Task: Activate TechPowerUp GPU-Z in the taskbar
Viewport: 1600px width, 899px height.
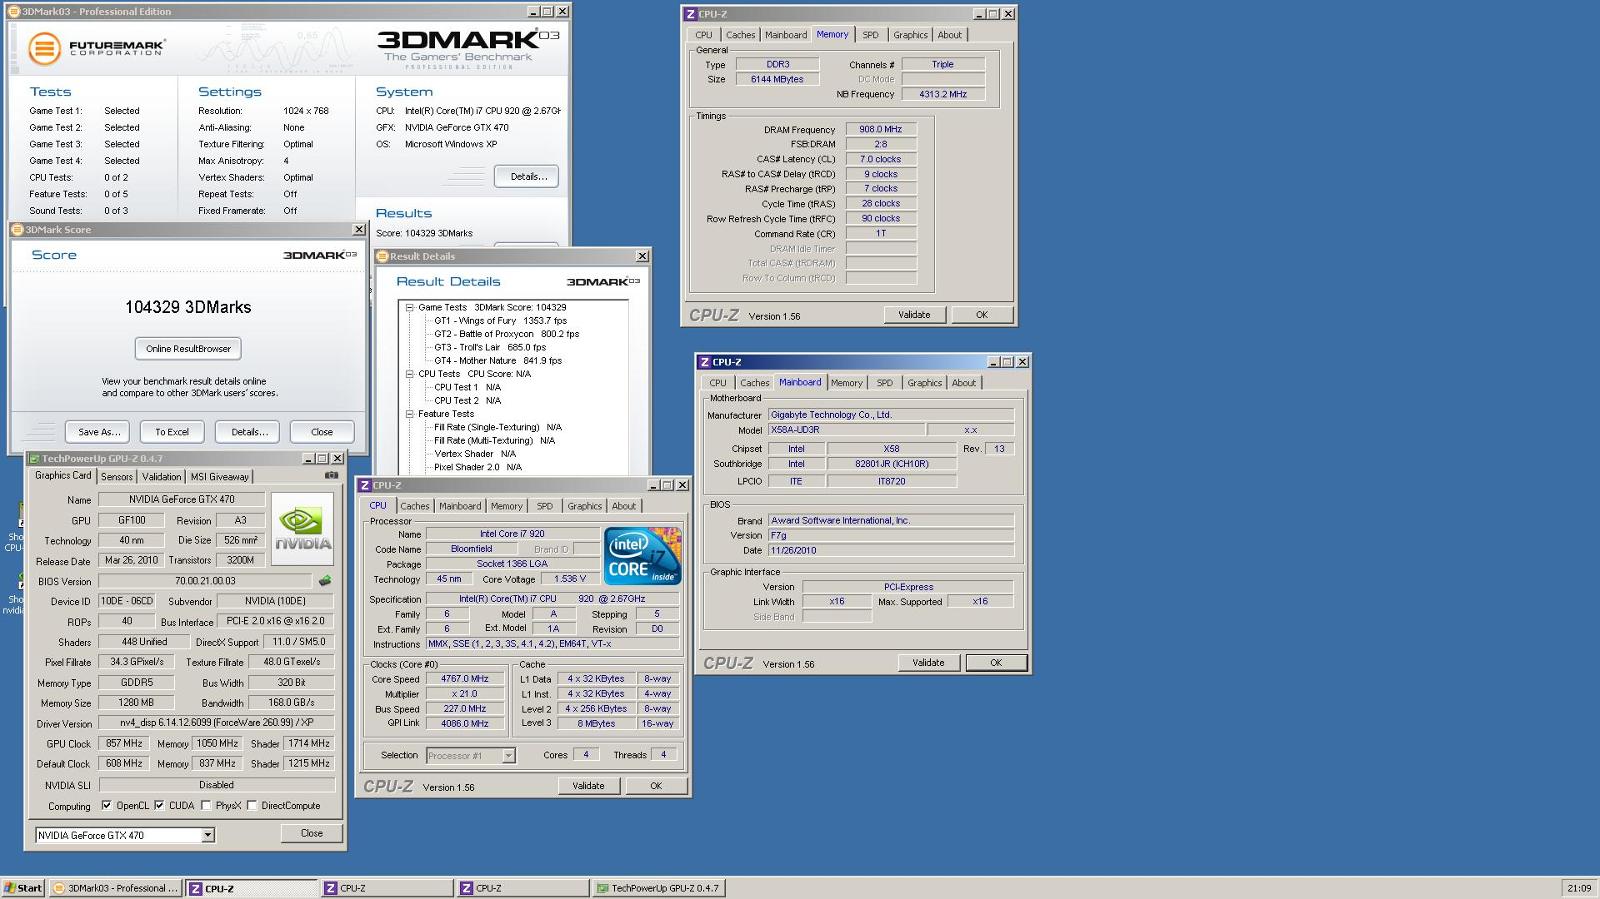Action: coord(658,888)
